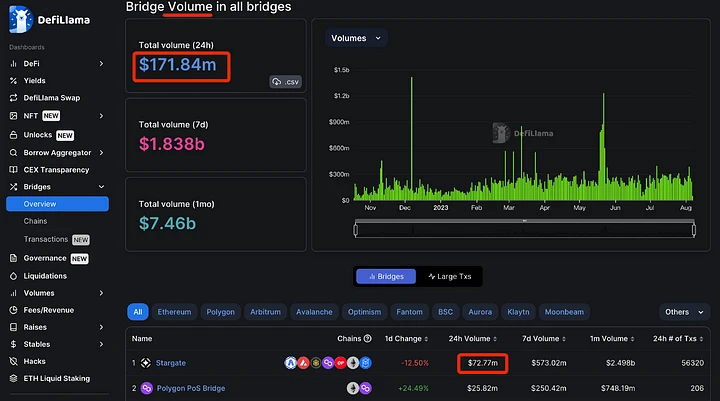Image resolution: width=720 pixels, height=401 pixels.
Task: Click the Stargate bridge icon
Action: [145, 362]
